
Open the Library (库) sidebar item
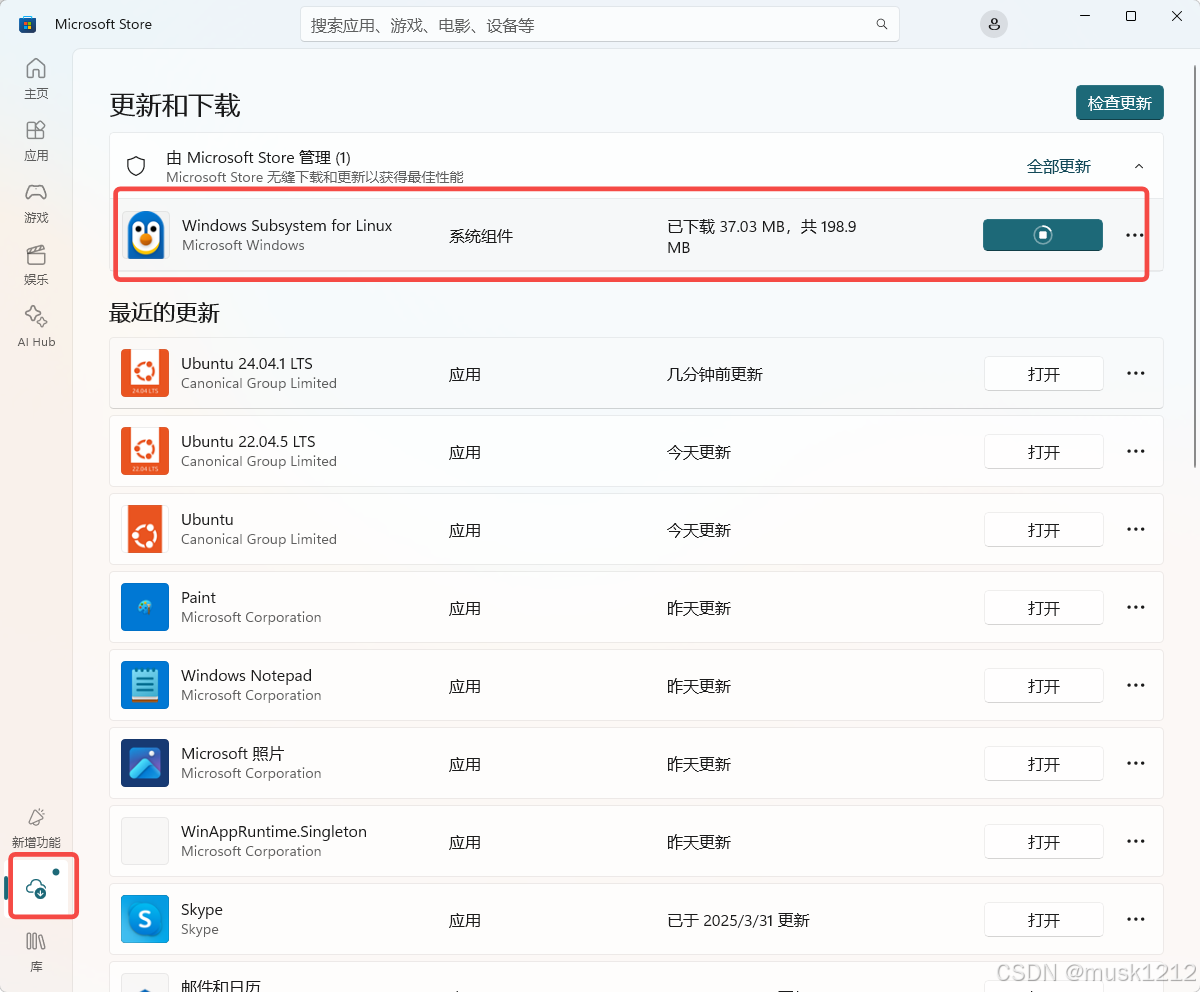pyautogui.click(x=36, y=952)
